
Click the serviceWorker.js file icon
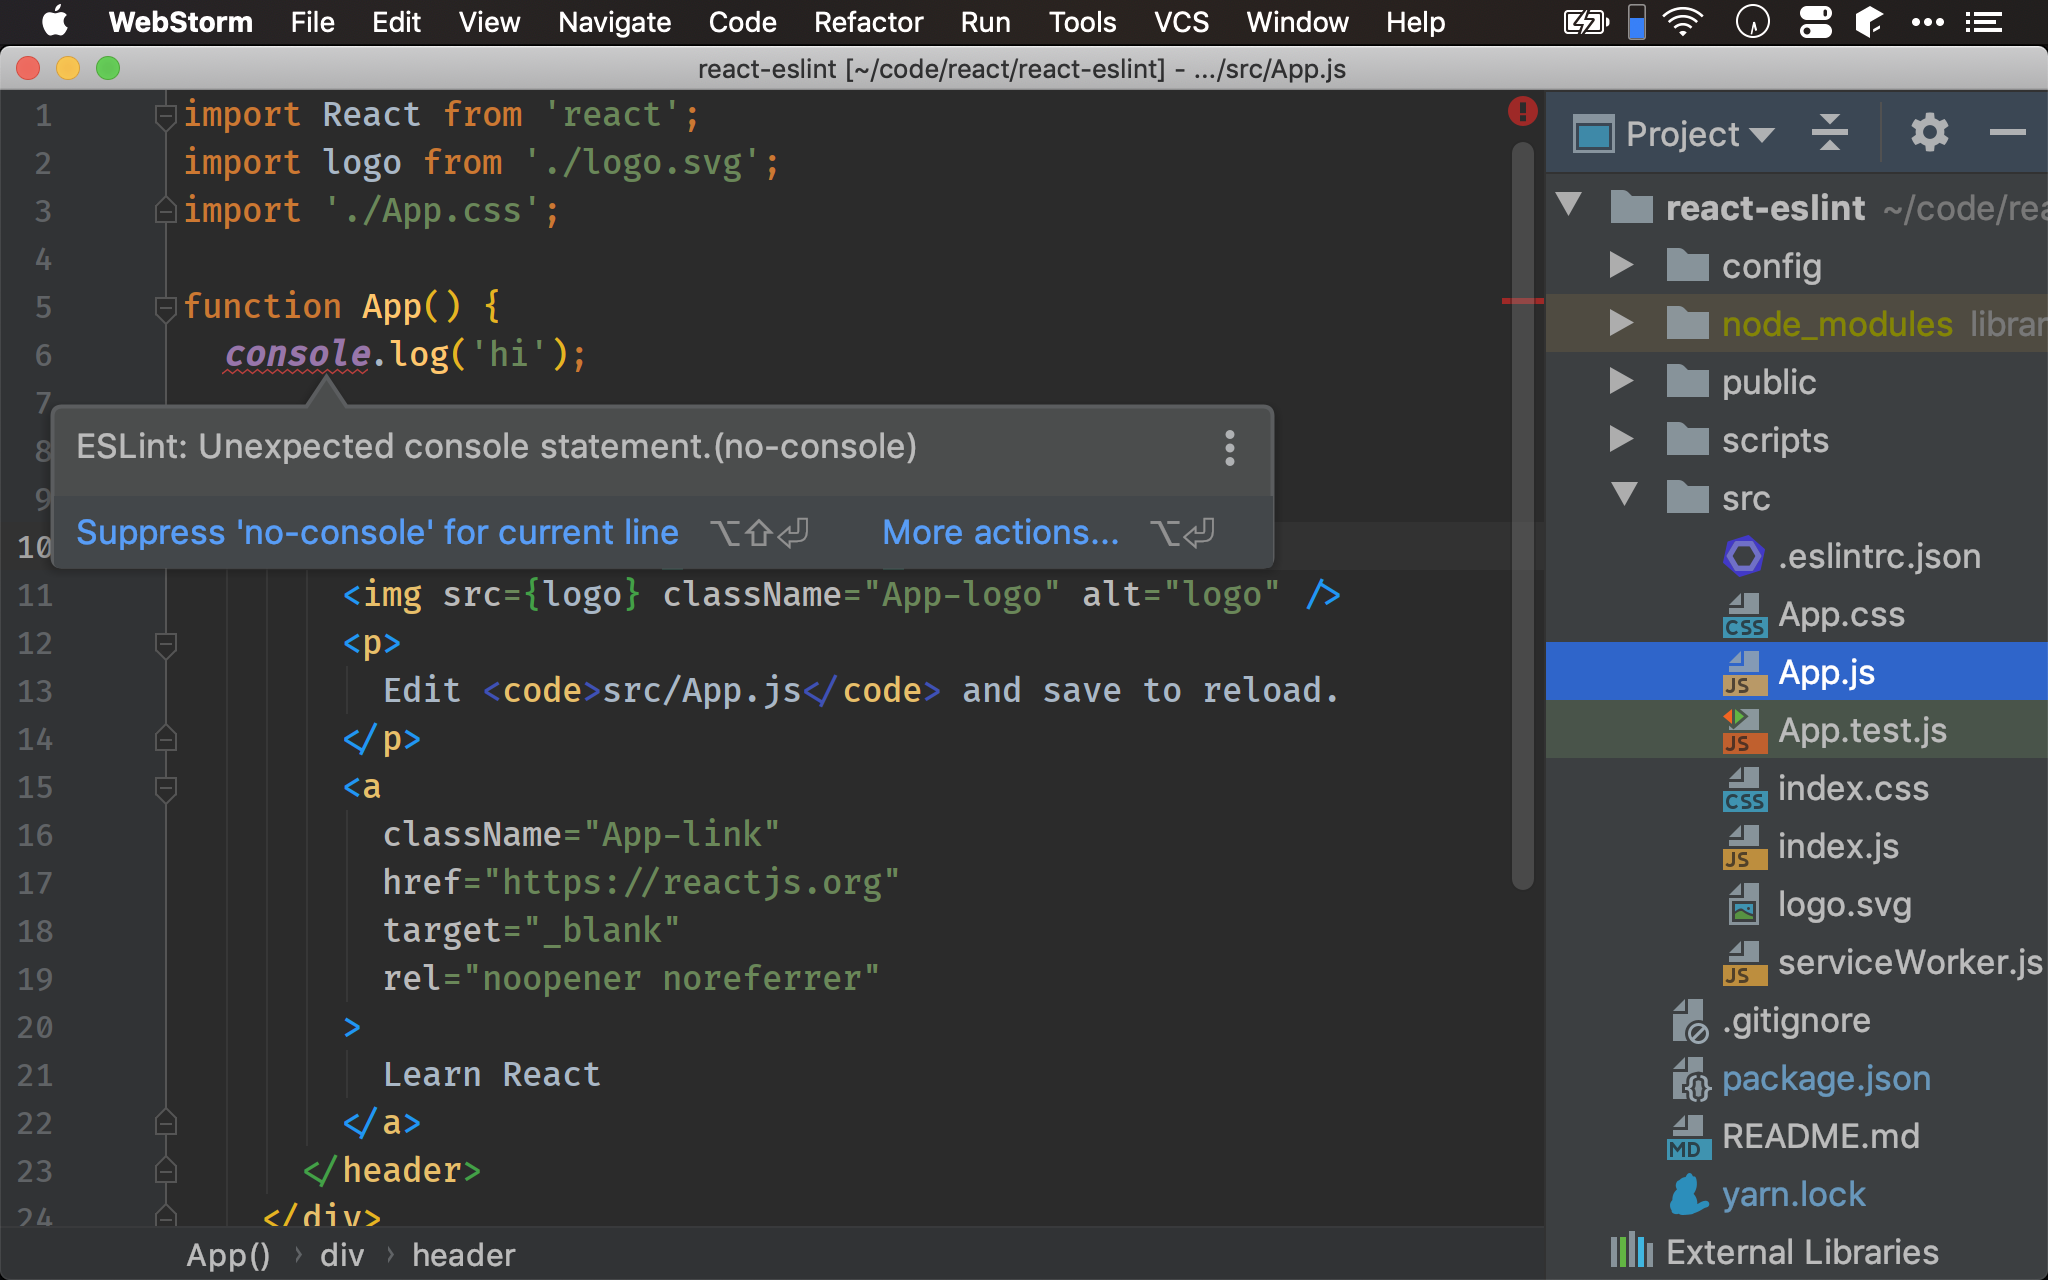[1744, 963]
